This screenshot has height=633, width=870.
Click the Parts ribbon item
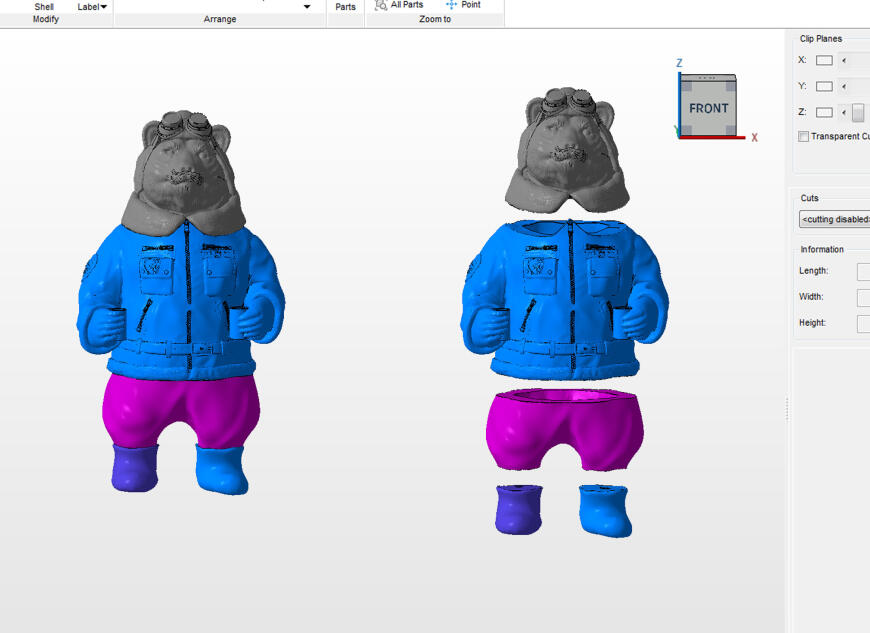pyautogui.click(x=345, y=7)
